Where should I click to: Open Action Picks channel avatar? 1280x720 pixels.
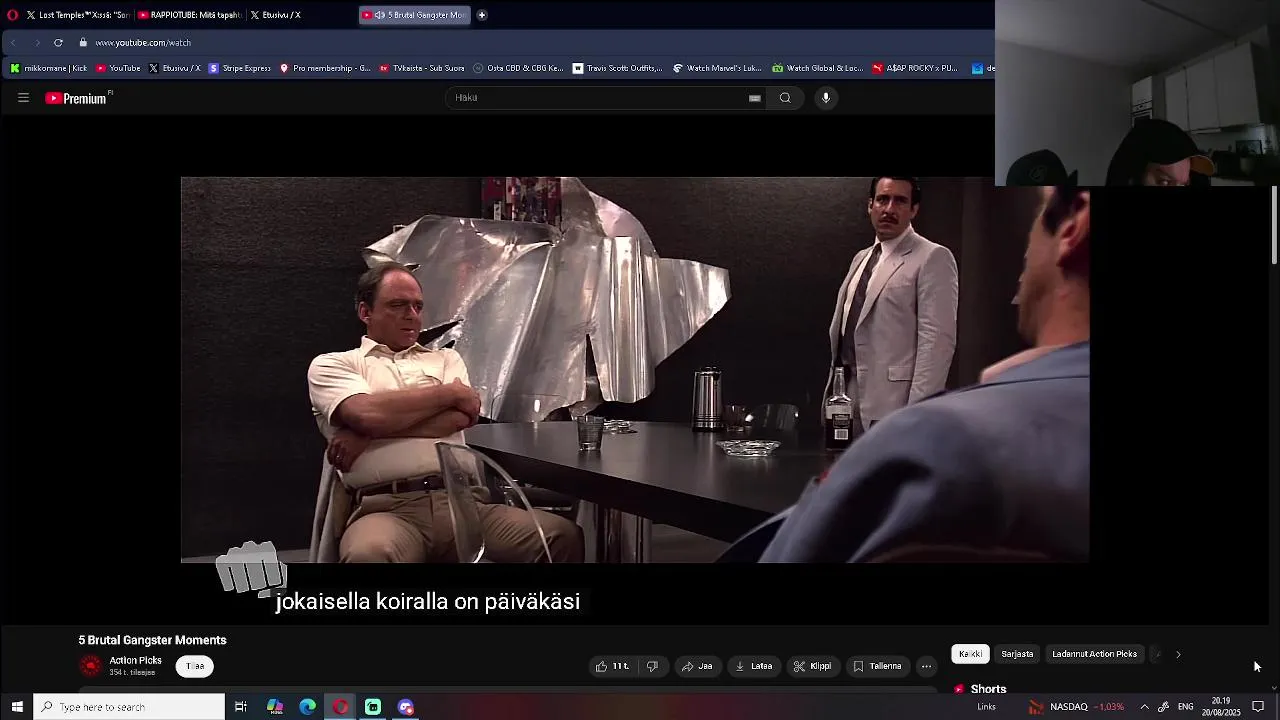pos(91,666)
